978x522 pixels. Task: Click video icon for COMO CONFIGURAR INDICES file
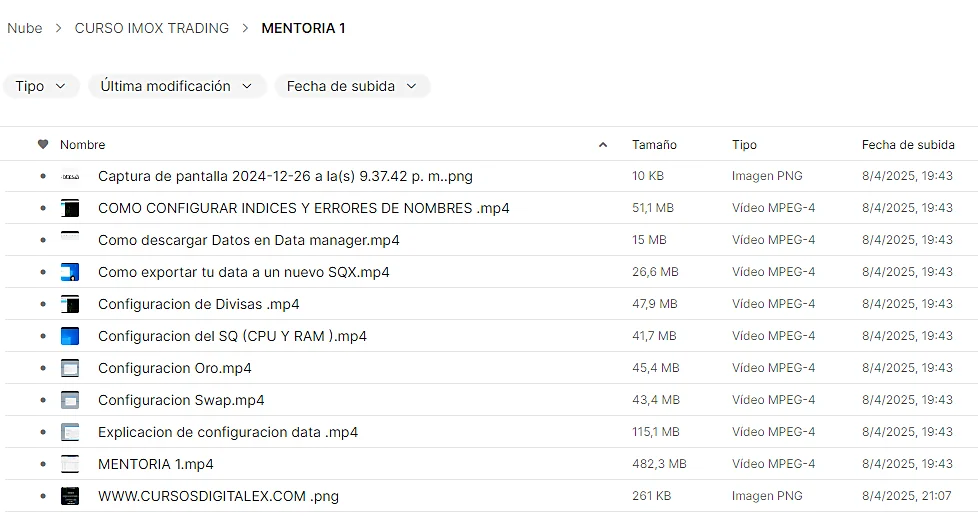coord(70,208)
